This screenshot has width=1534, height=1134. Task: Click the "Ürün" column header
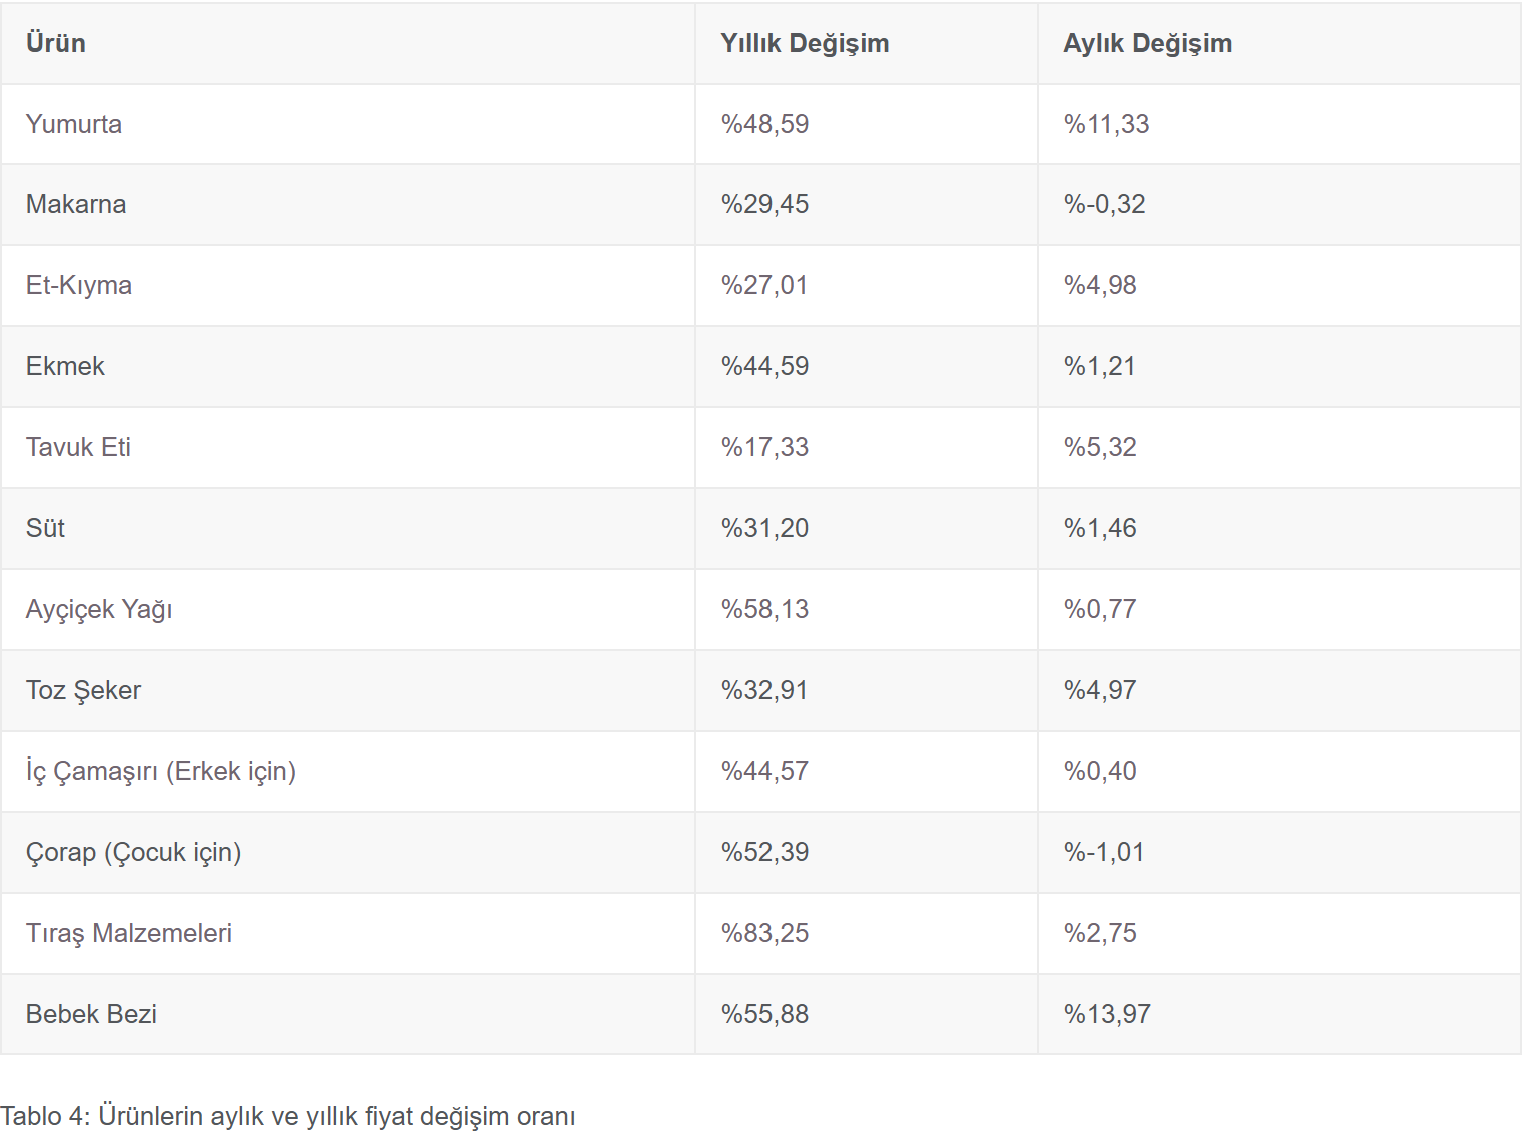pyautogui.click(x=56, y=43)
